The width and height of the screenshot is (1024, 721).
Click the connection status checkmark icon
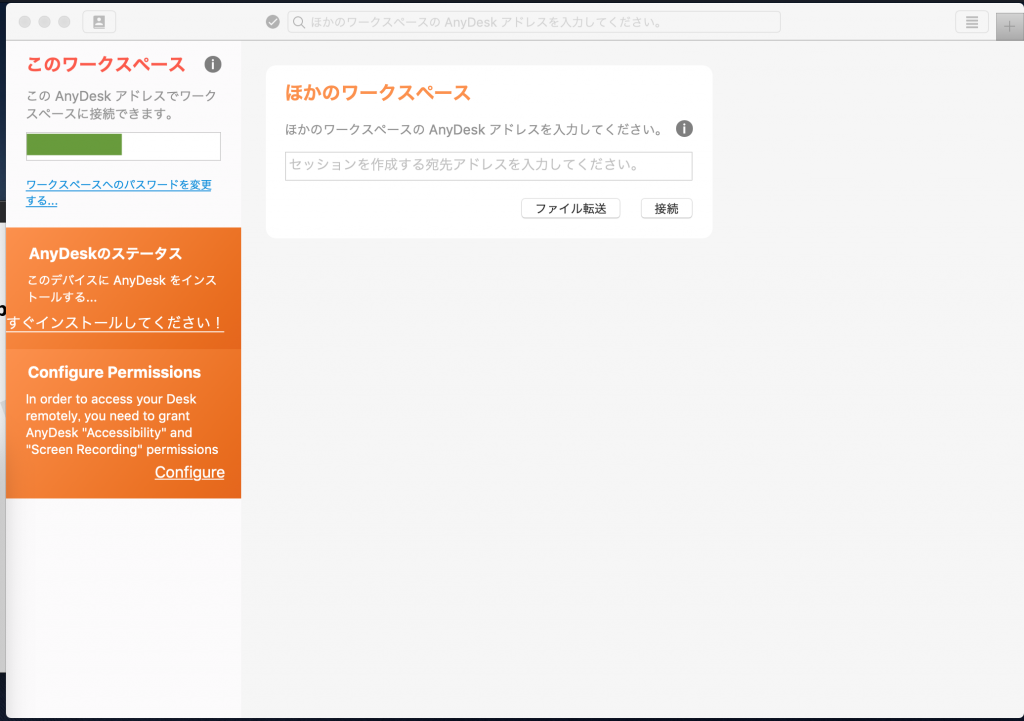tap(273, 22)
